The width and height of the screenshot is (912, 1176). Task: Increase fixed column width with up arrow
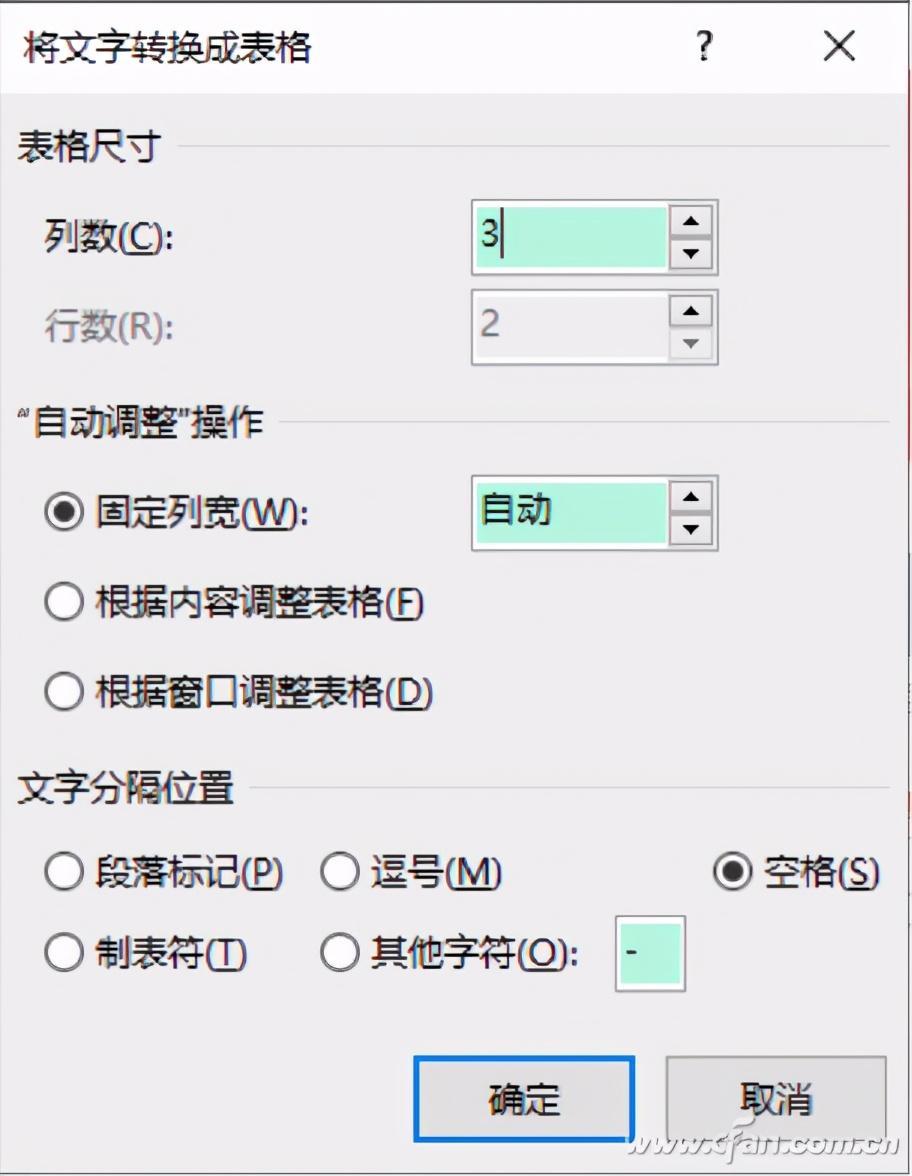pyautogui.click(x=690, y=497)
